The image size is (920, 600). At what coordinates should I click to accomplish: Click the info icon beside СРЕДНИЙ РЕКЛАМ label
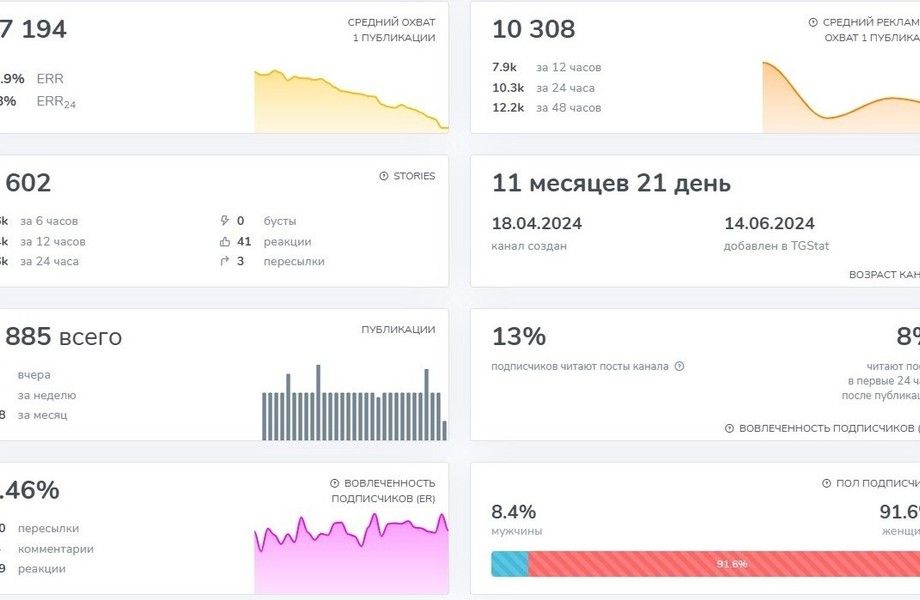pyautogui.click(x=813, y=22)
